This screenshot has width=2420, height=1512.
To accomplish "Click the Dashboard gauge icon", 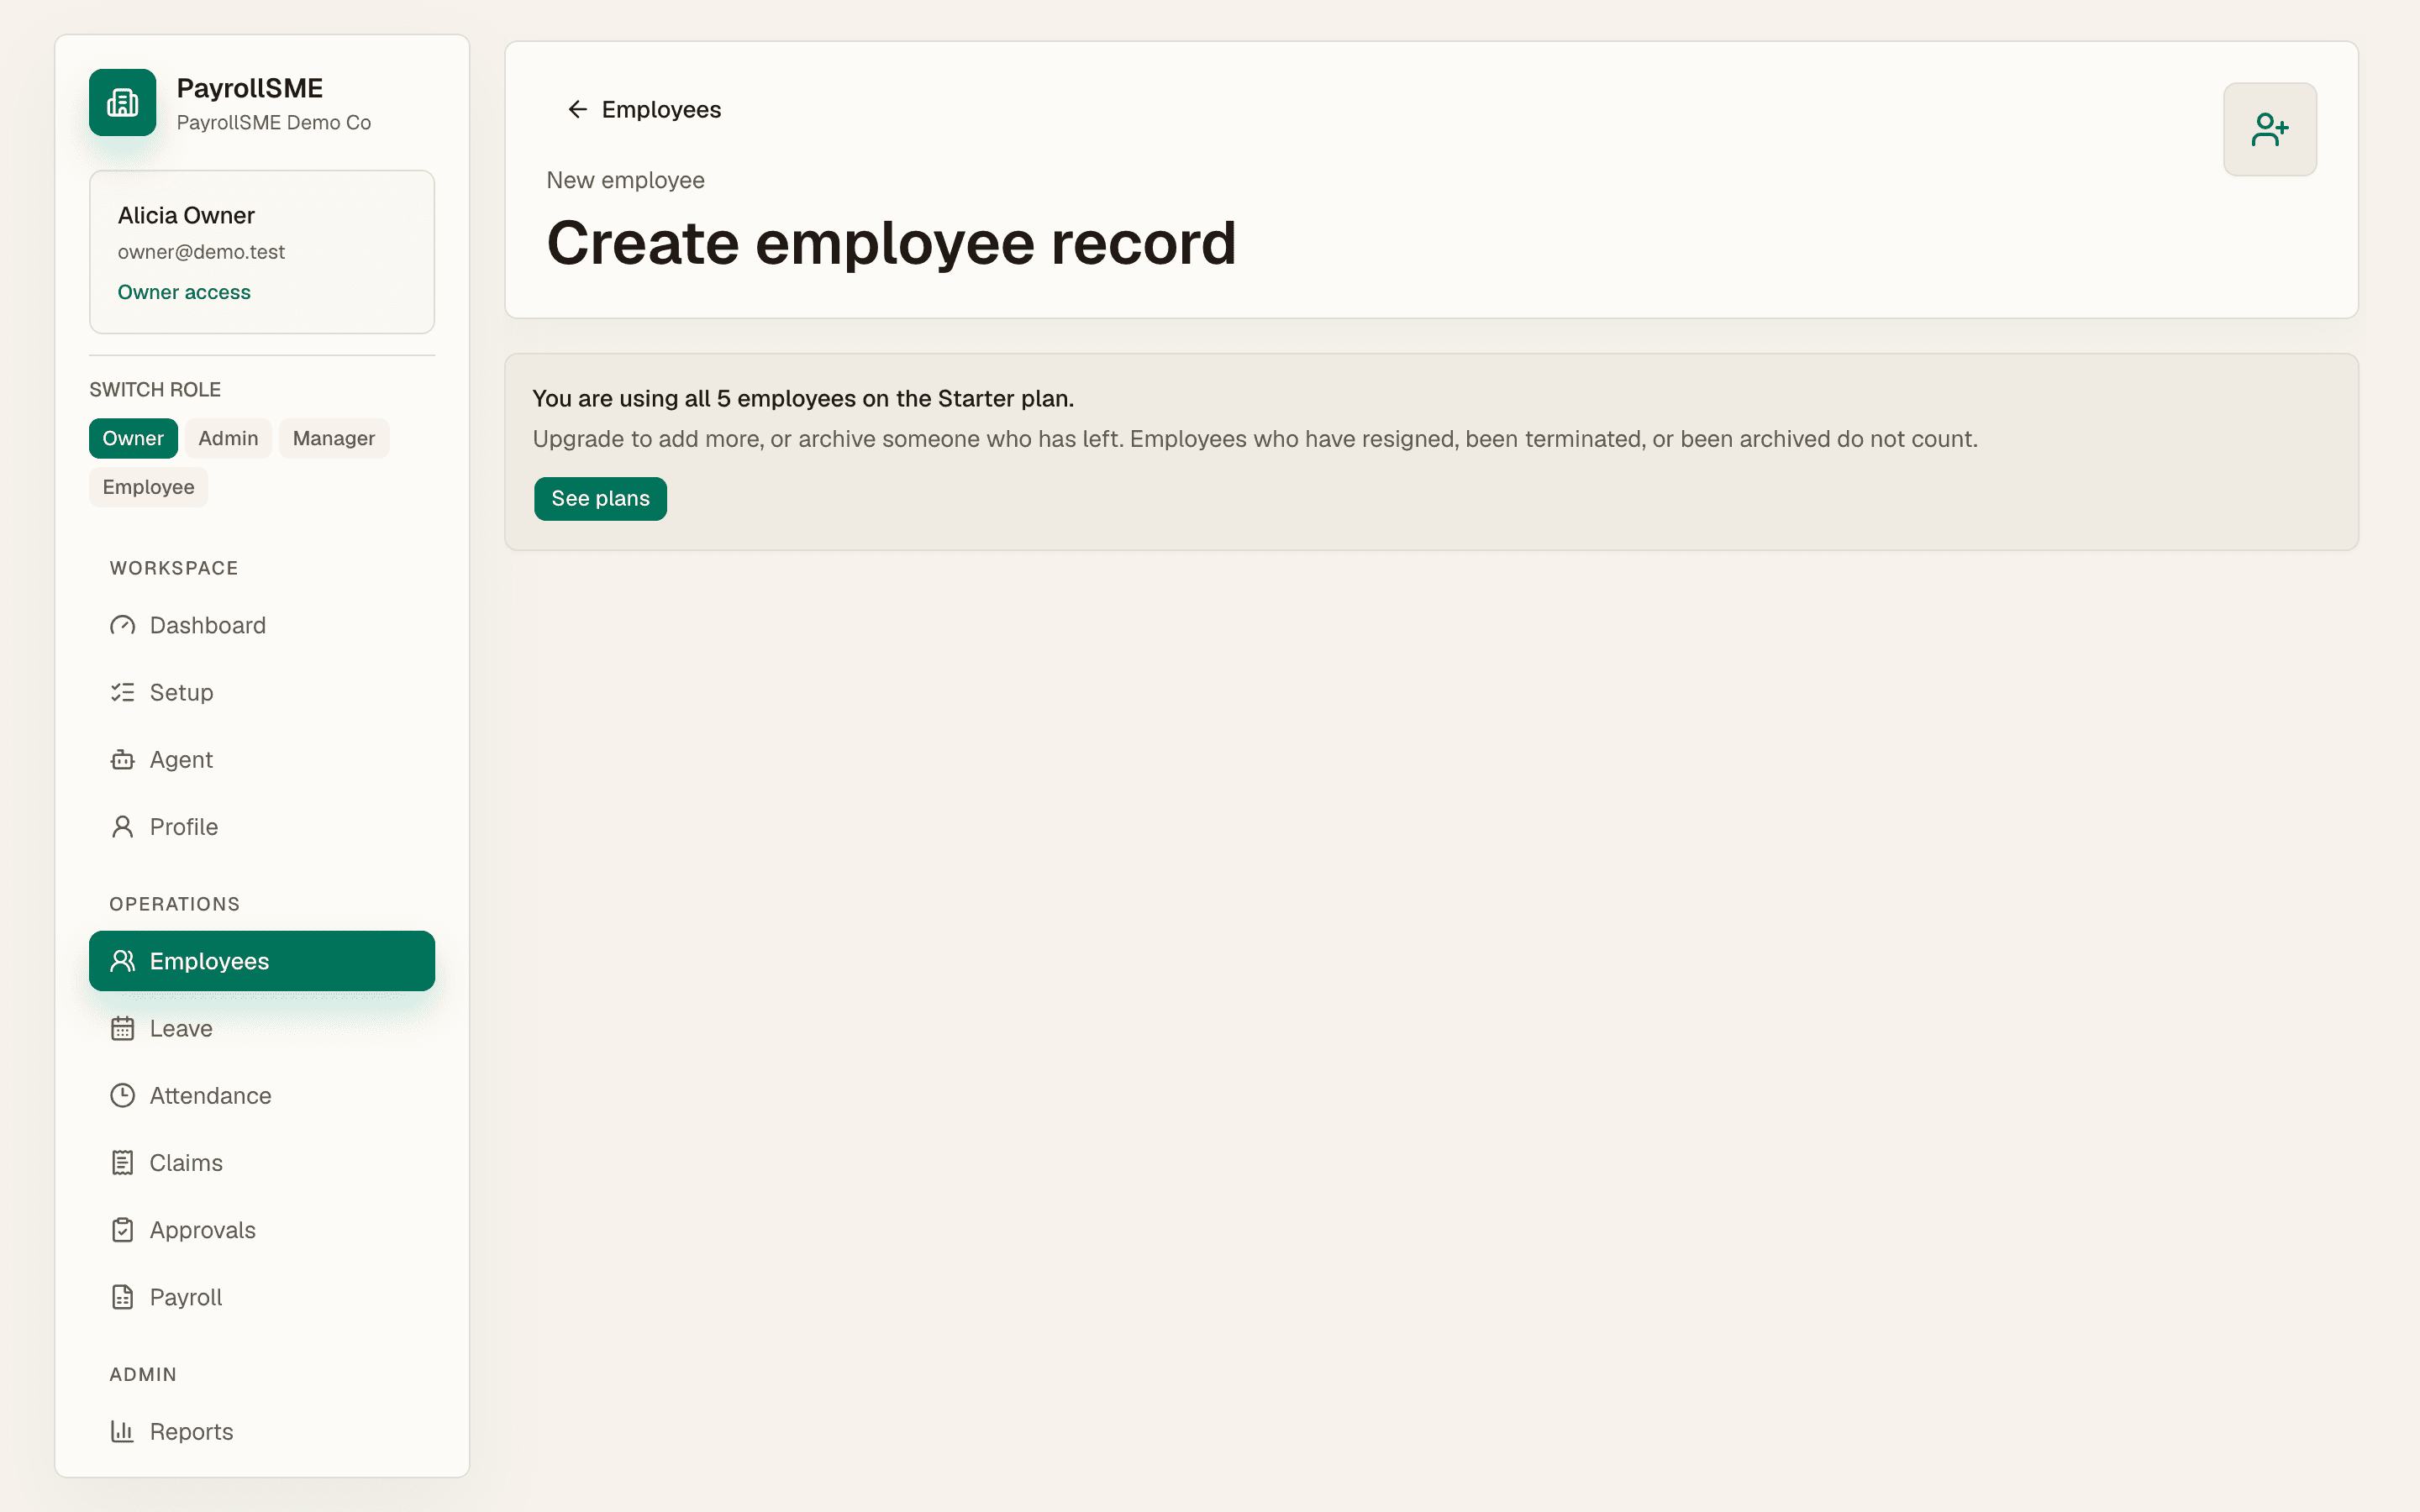I will [122, 625].
